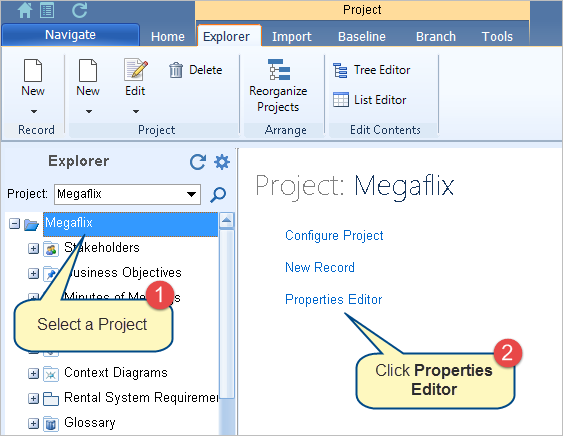Open Reorganize Projects

click(278, 86)
